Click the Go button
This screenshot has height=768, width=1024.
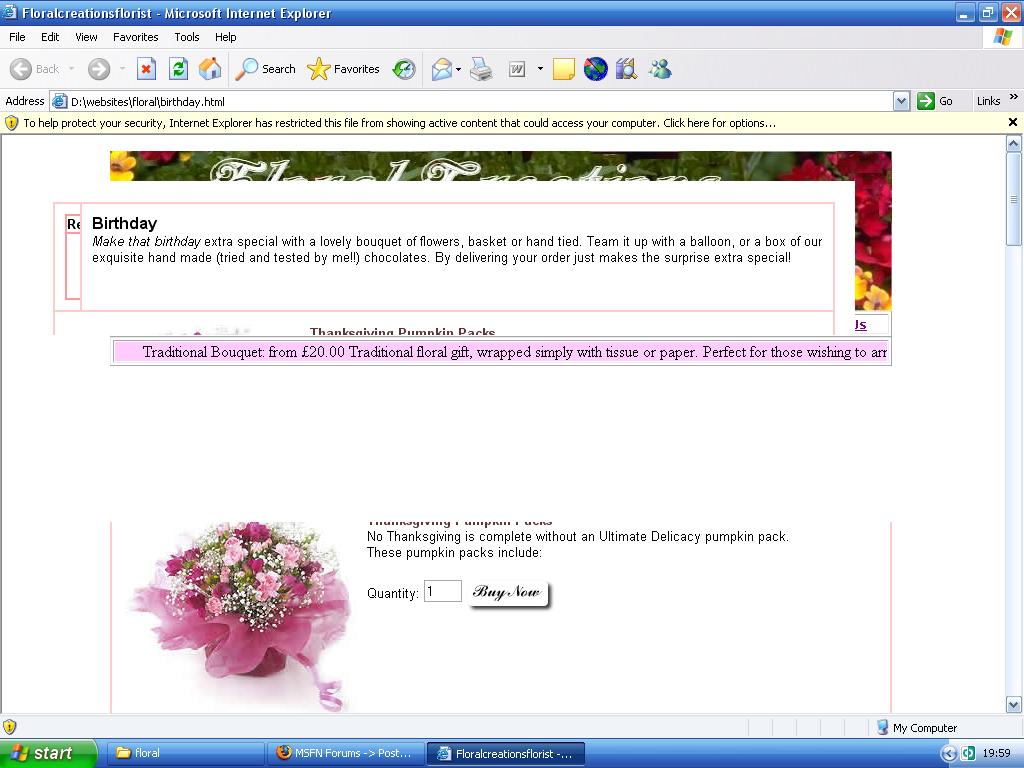click(x=936, y=101)
